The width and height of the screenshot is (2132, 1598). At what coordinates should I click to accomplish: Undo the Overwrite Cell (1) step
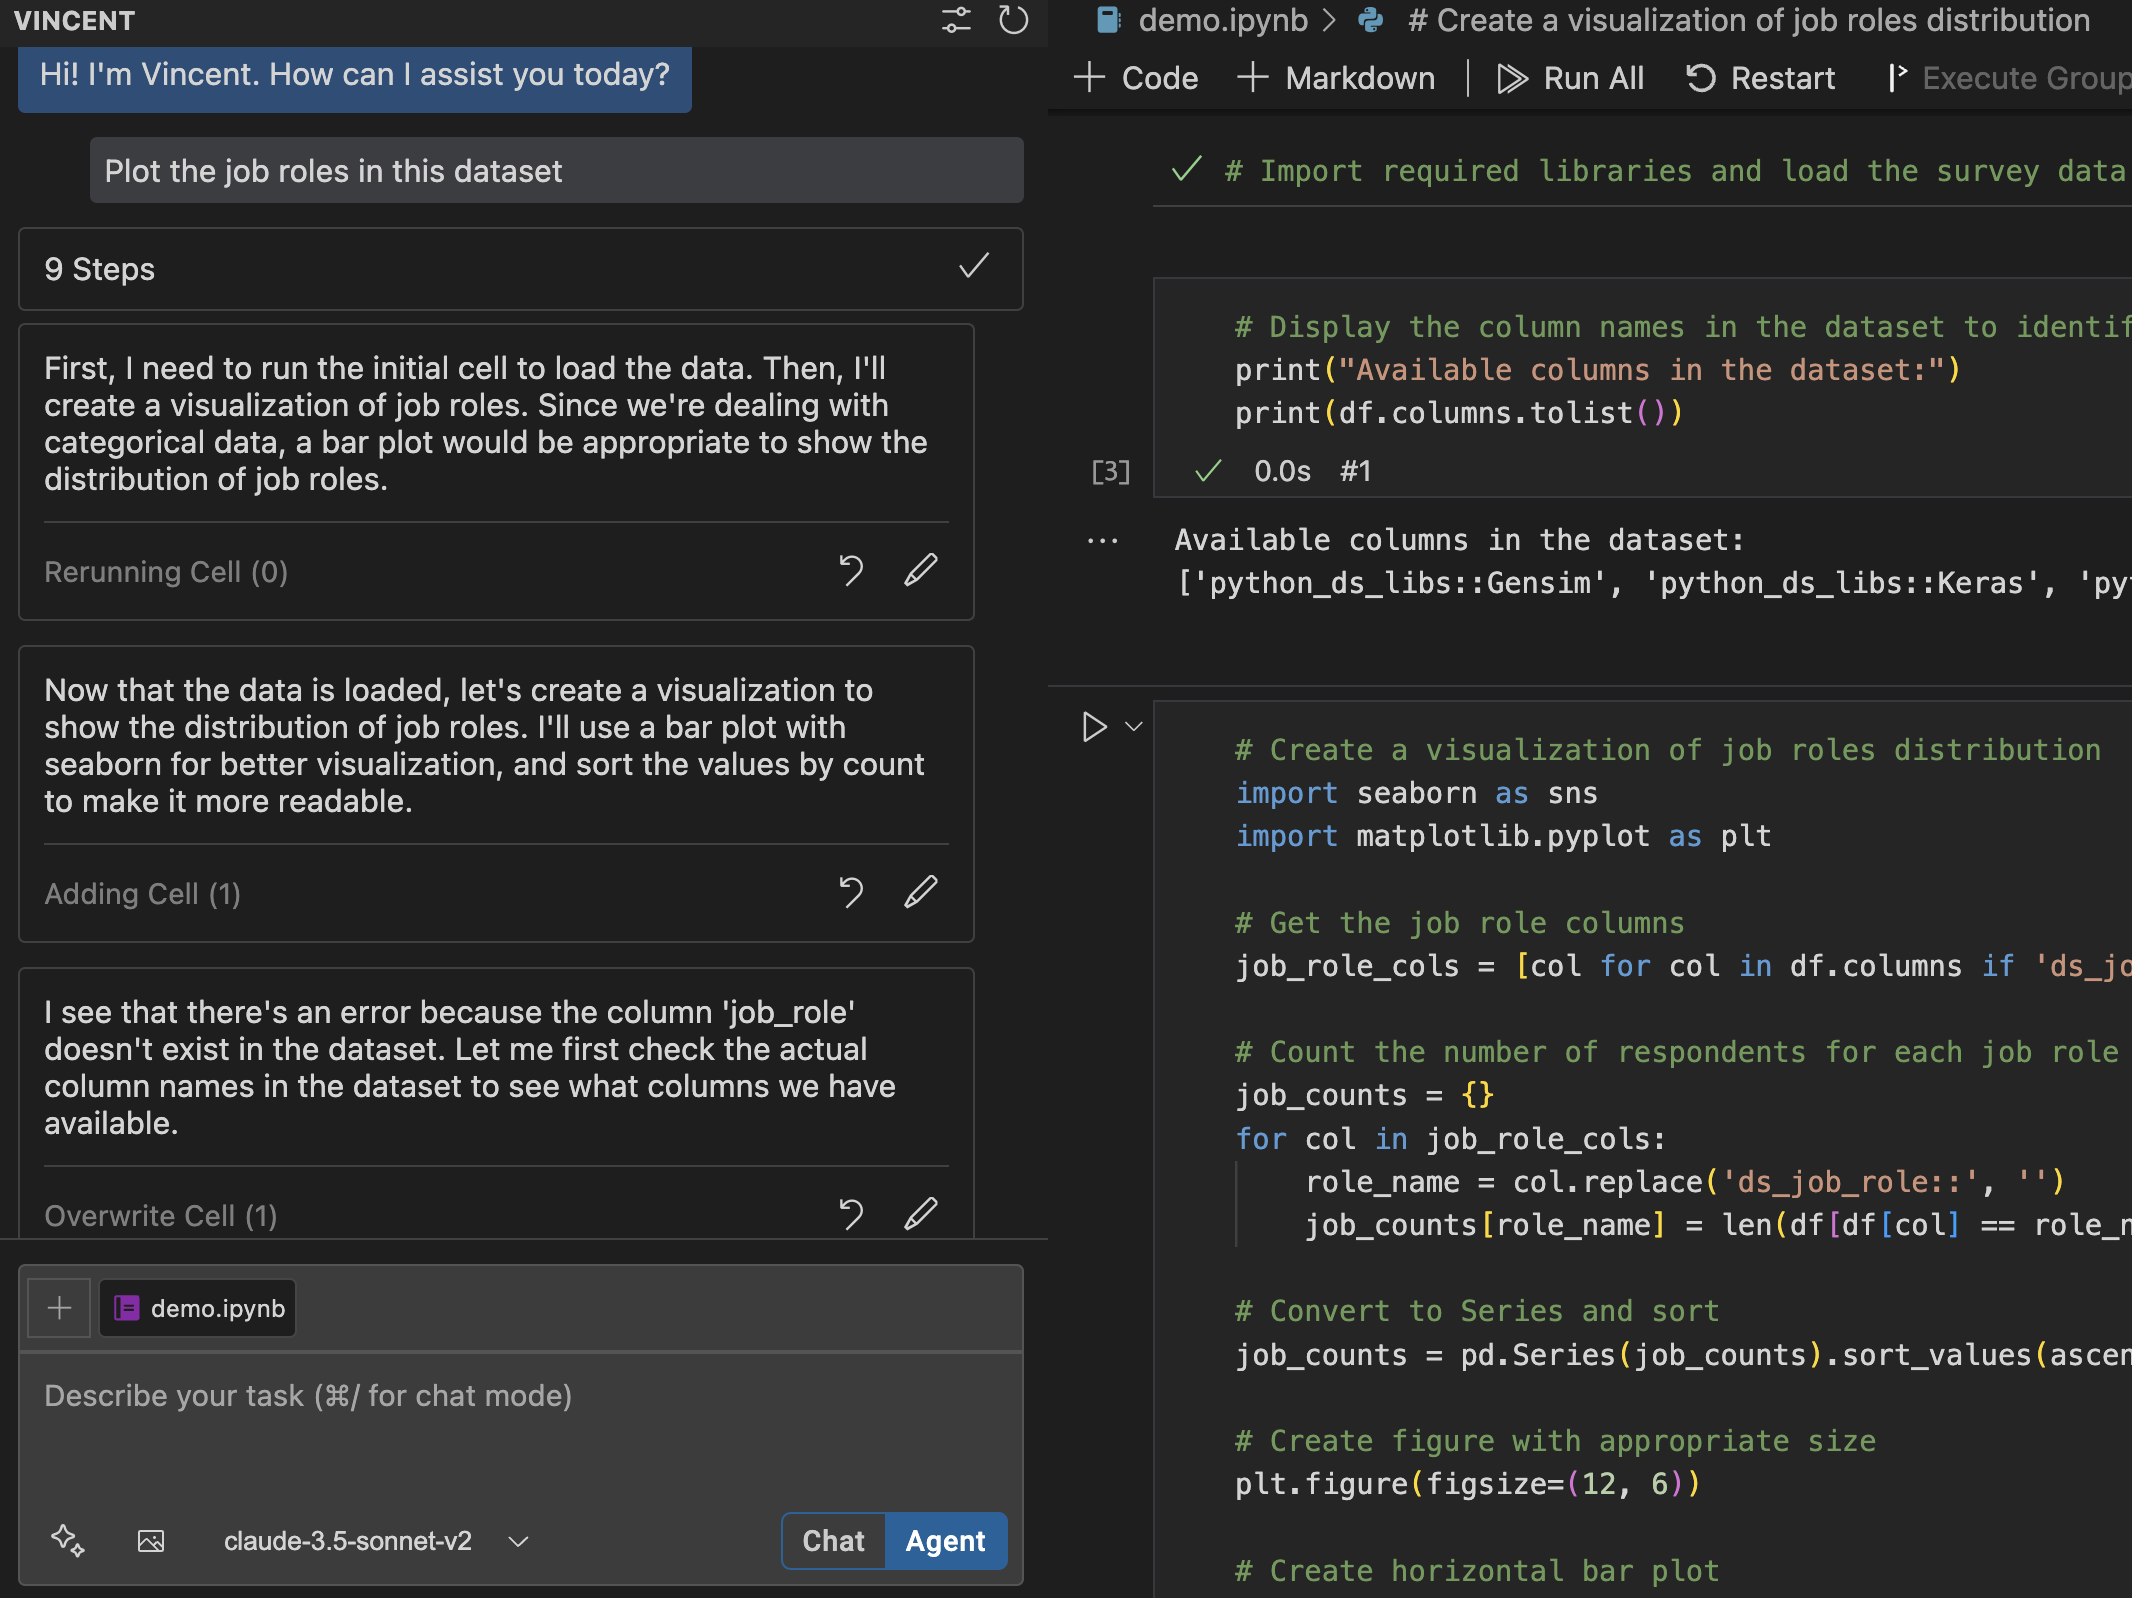point(851,1215)
